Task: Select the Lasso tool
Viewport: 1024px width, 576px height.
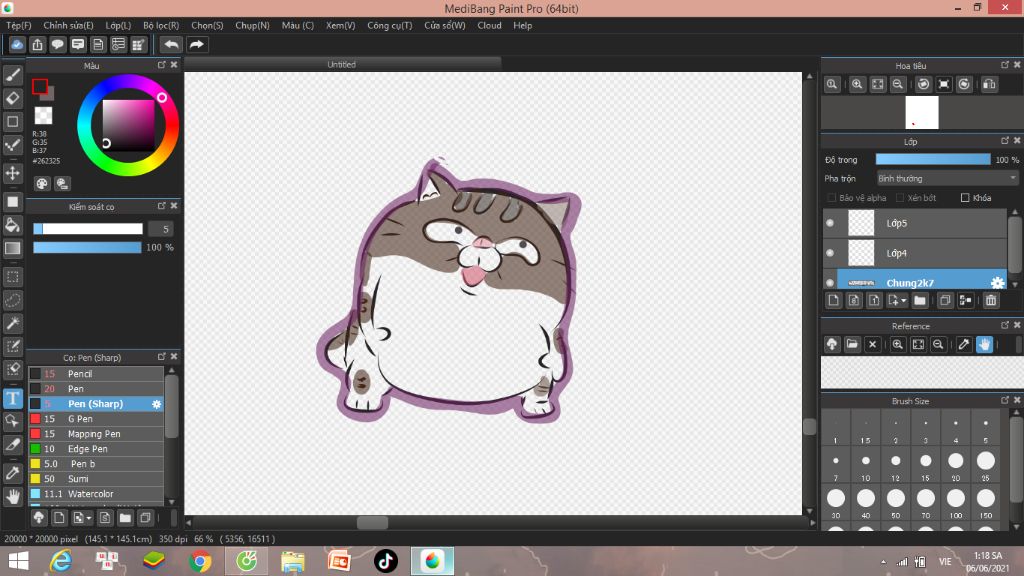Action: [12, 300]
